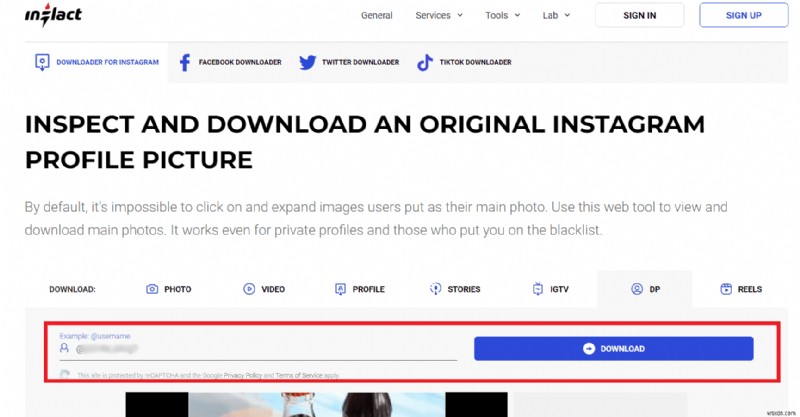Screen dimensions: 800x417
Task: Click the Reels icon
Action: coord(726,289)
